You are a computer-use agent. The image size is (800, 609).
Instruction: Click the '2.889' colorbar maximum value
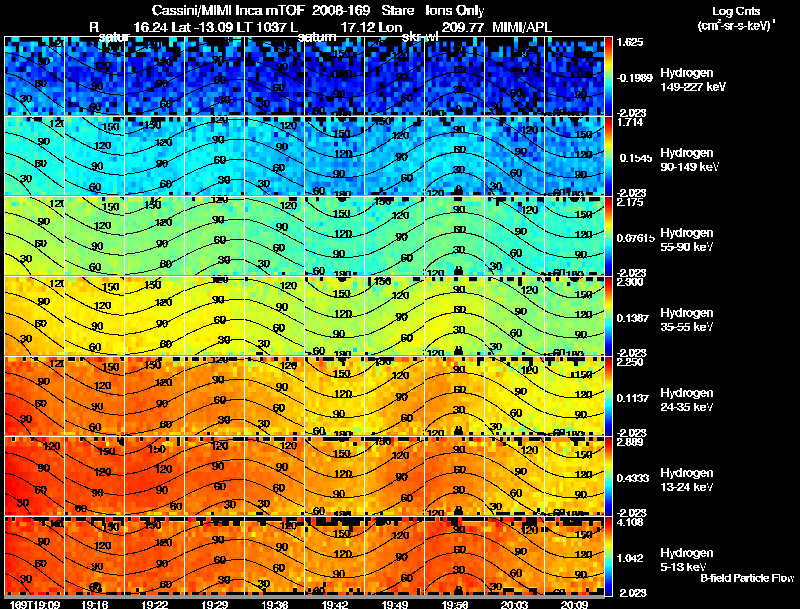[x=630, y=442]
